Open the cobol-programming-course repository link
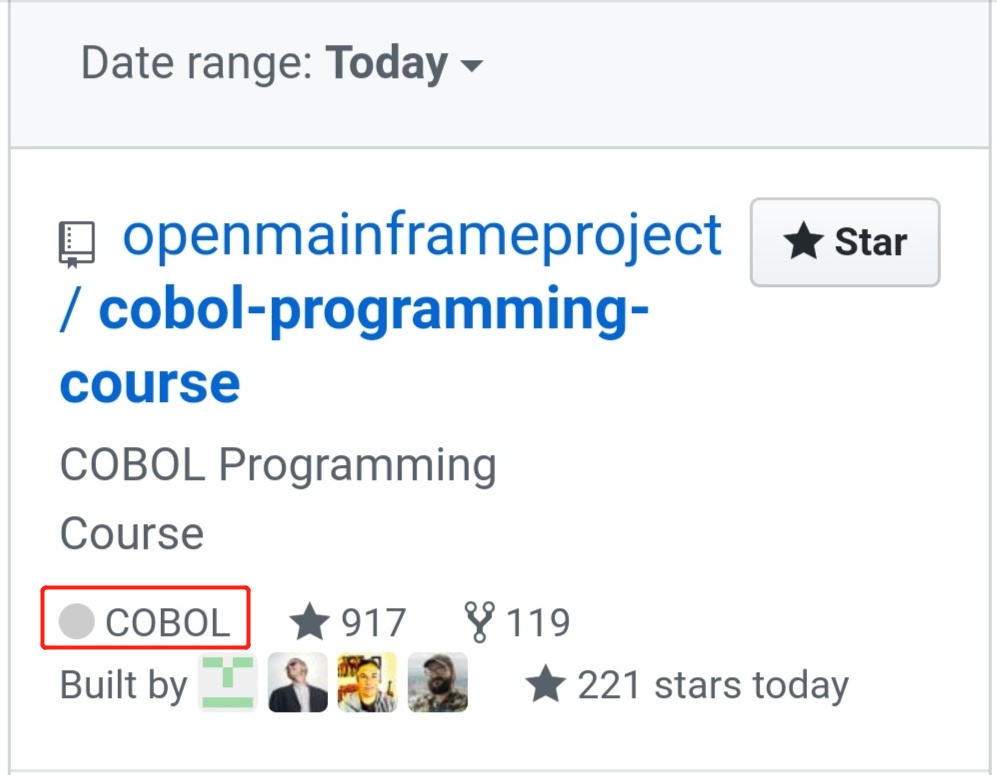997x775 pixels. [x=353, y=347]
